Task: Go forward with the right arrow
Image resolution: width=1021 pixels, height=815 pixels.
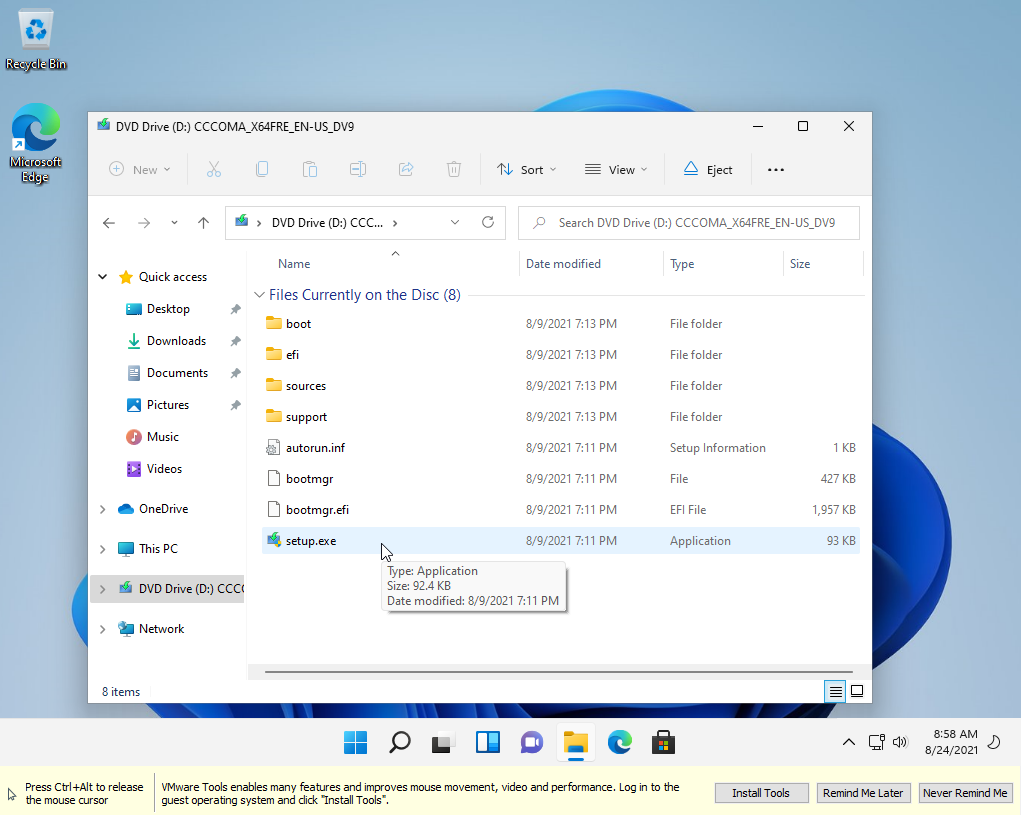Action: [x=144, y=223]
